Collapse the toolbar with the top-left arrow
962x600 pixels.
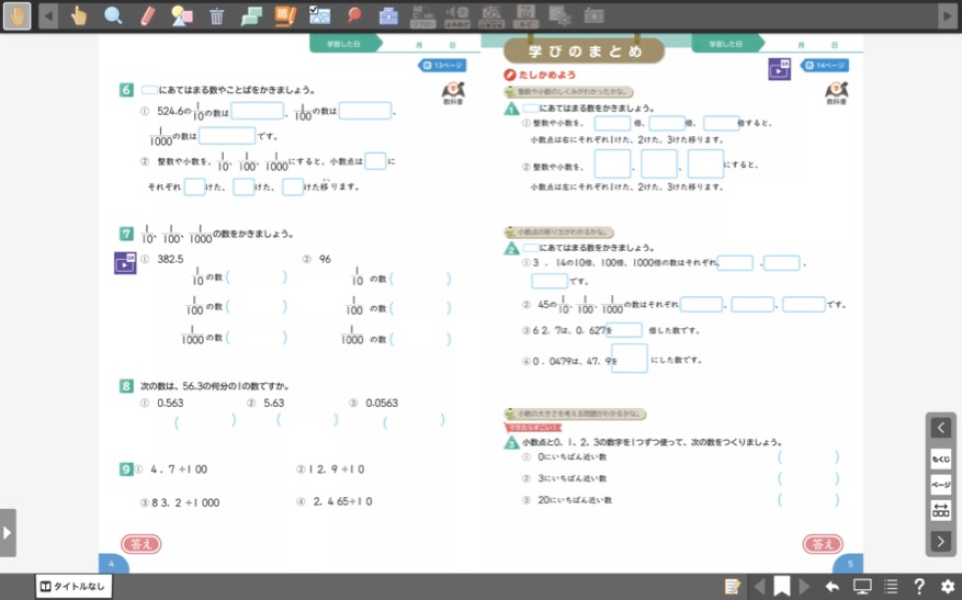coord(48,15)
